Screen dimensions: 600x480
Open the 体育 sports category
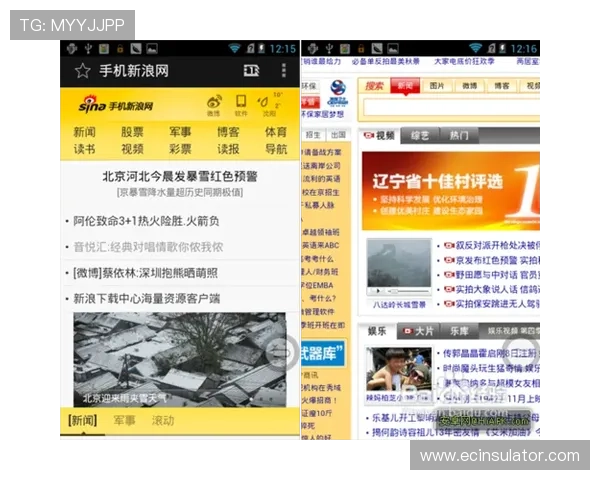point(276,132)
